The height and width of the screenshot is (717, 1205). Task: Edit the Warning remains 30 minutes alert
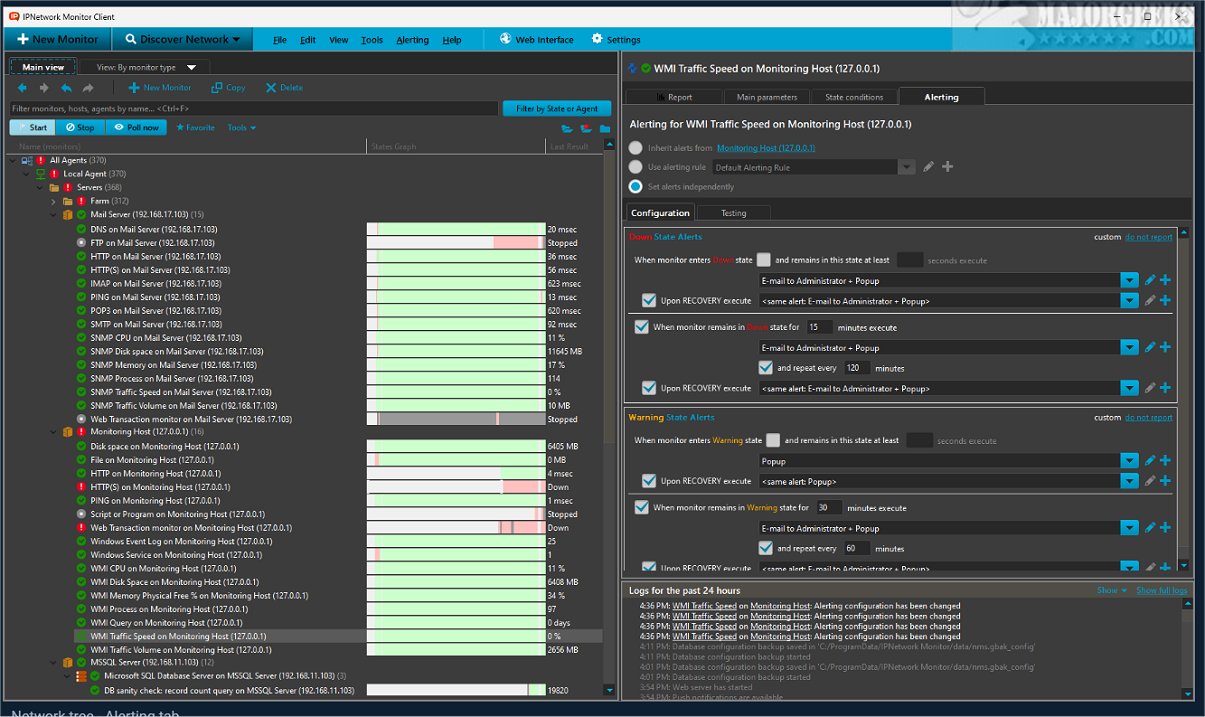pos(1150,528)
